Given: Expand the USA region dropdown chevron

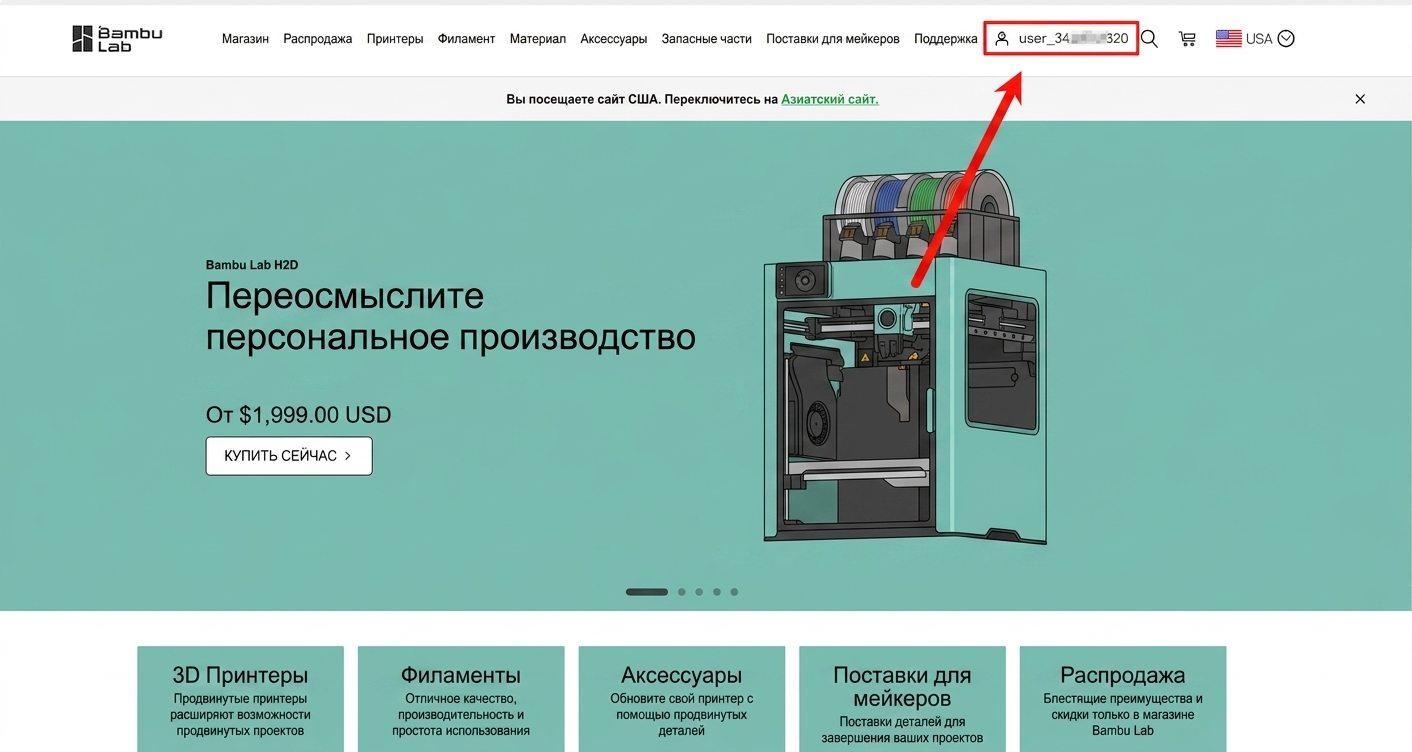Looking at the screenshot, I should [1286, 39].
